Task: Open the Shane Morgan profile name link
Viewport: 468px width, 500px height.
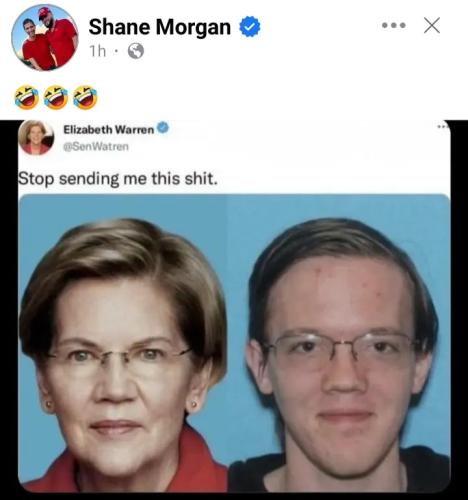Action: (x=160, y=27)
